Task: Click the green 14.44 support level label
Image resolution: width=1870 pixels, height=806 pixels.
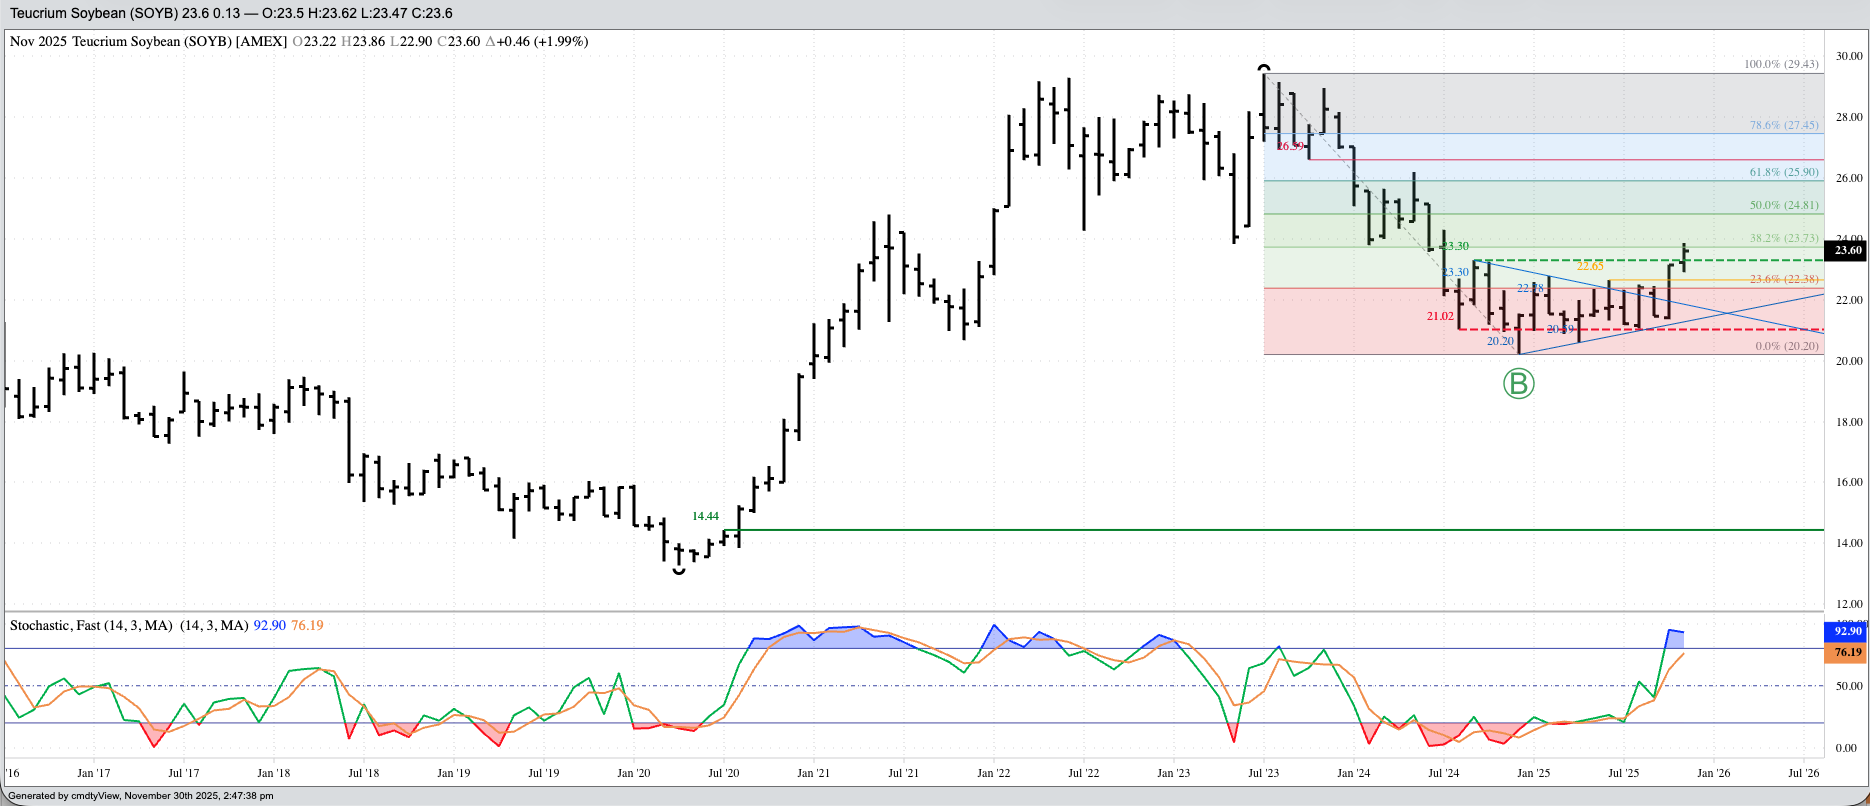Action: click(x=705, y=516)
